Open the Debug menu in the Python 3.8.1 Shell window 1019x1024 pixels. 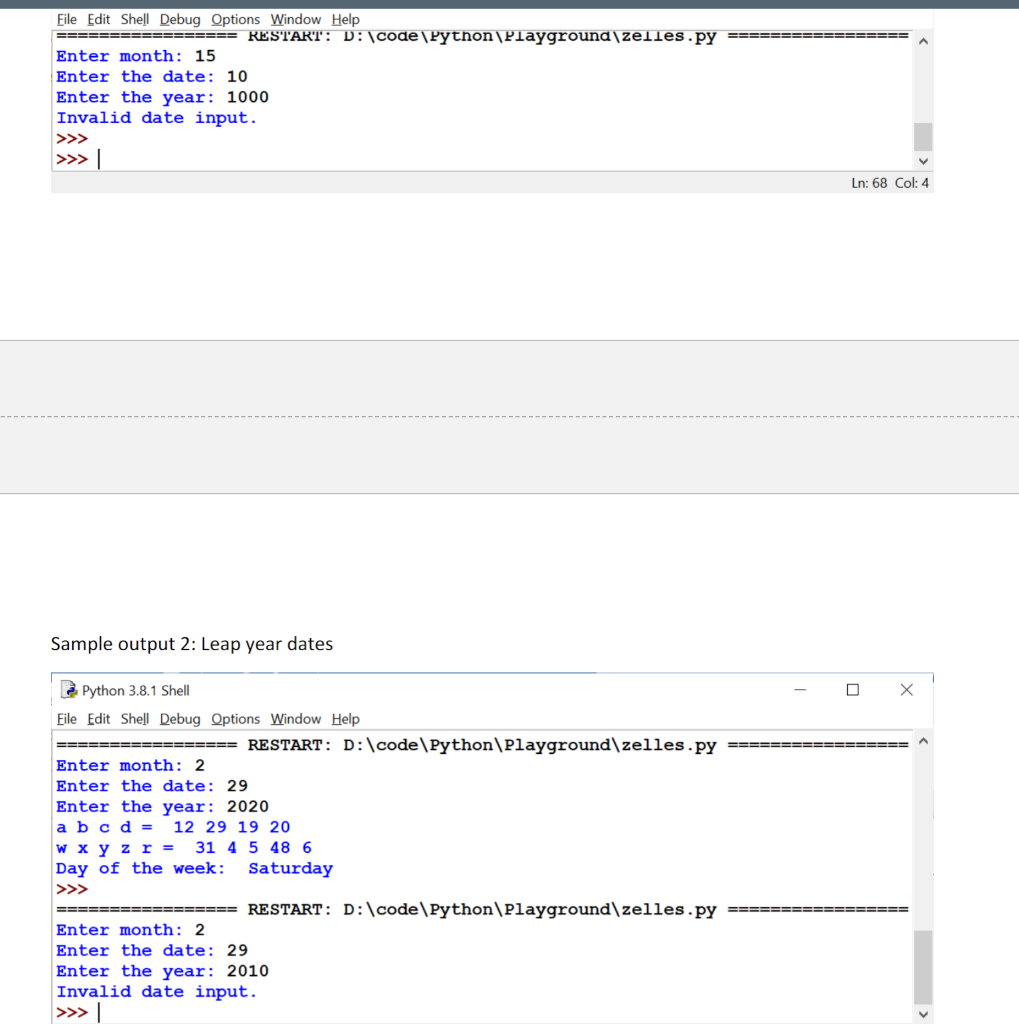179,719
